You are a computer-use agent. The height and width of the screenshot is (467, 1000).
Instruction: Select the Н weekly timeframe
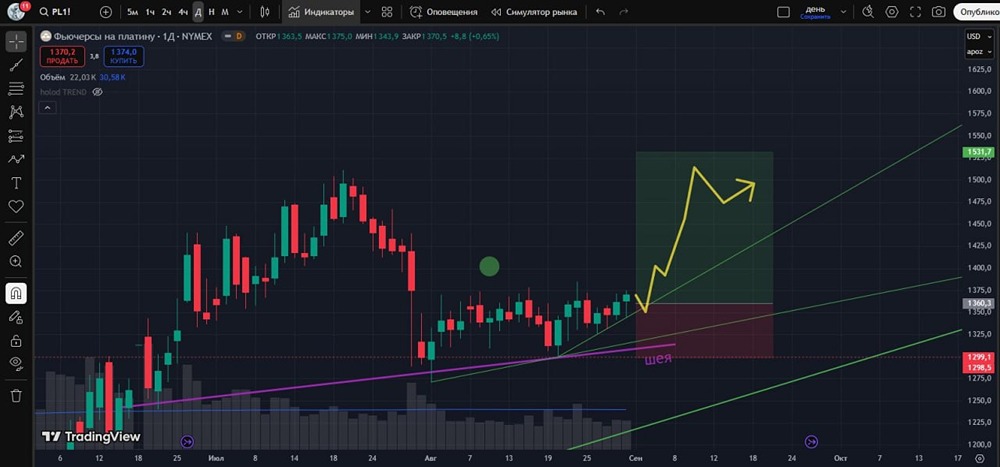point(212,12)
